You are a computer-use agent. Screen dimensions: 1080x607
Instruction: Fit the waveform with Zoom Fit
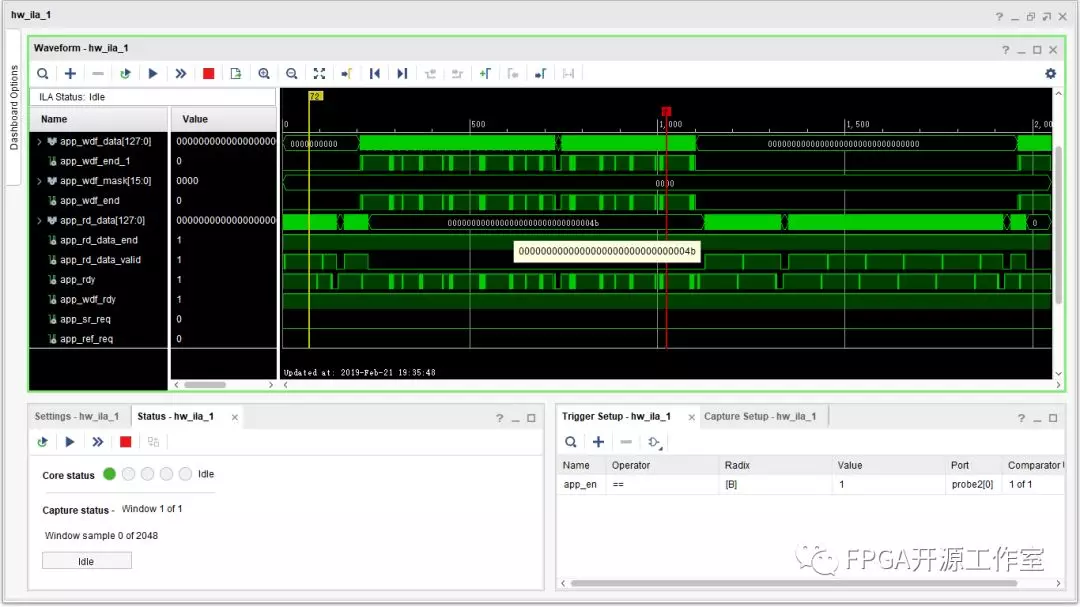pos(319,73)
